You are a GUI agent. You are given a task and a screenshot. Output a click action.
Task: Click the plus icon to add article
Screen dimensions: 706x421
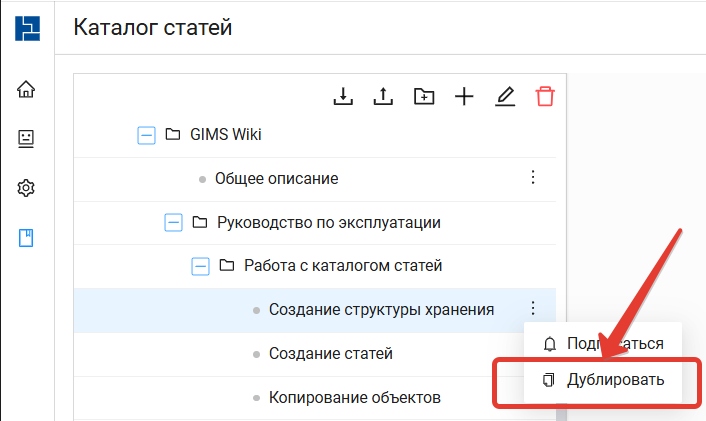coord(464,96)
